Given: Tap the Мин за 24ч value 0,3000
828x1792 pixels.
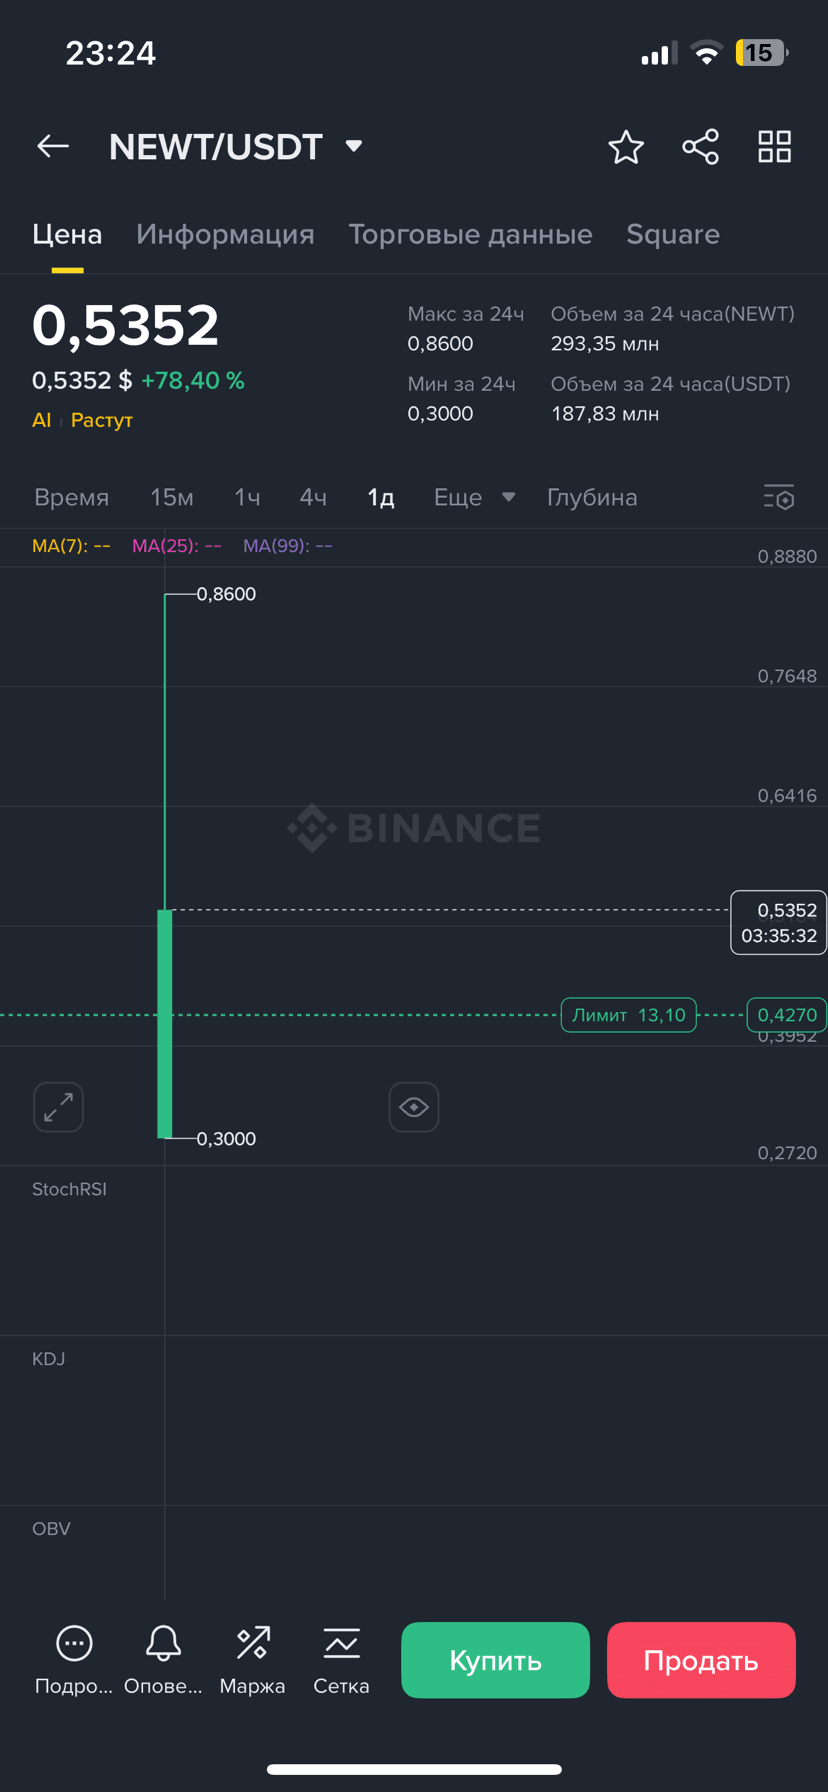Looking at the screenshot, I should pyautogui.click(x=440, y=414).
